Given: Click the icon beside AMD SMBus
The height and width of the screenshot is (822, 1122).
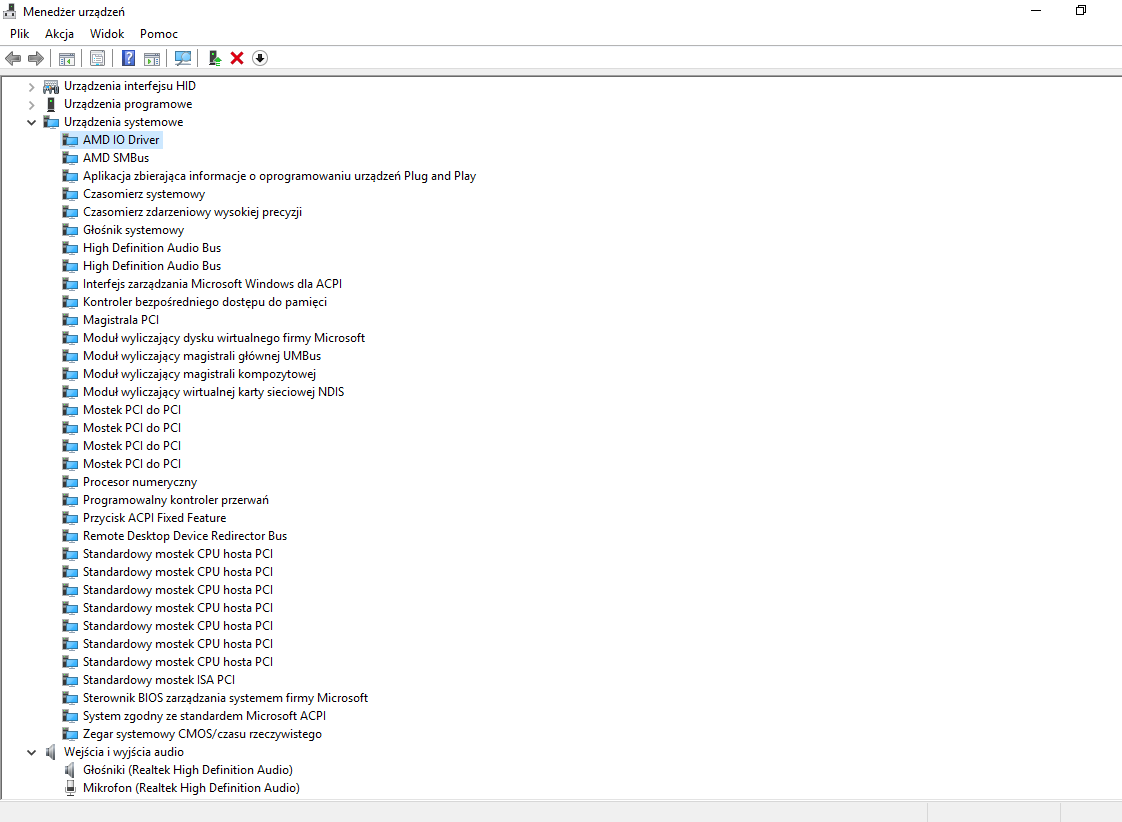Looking at the screenshot, I should (x=70, y=158).
